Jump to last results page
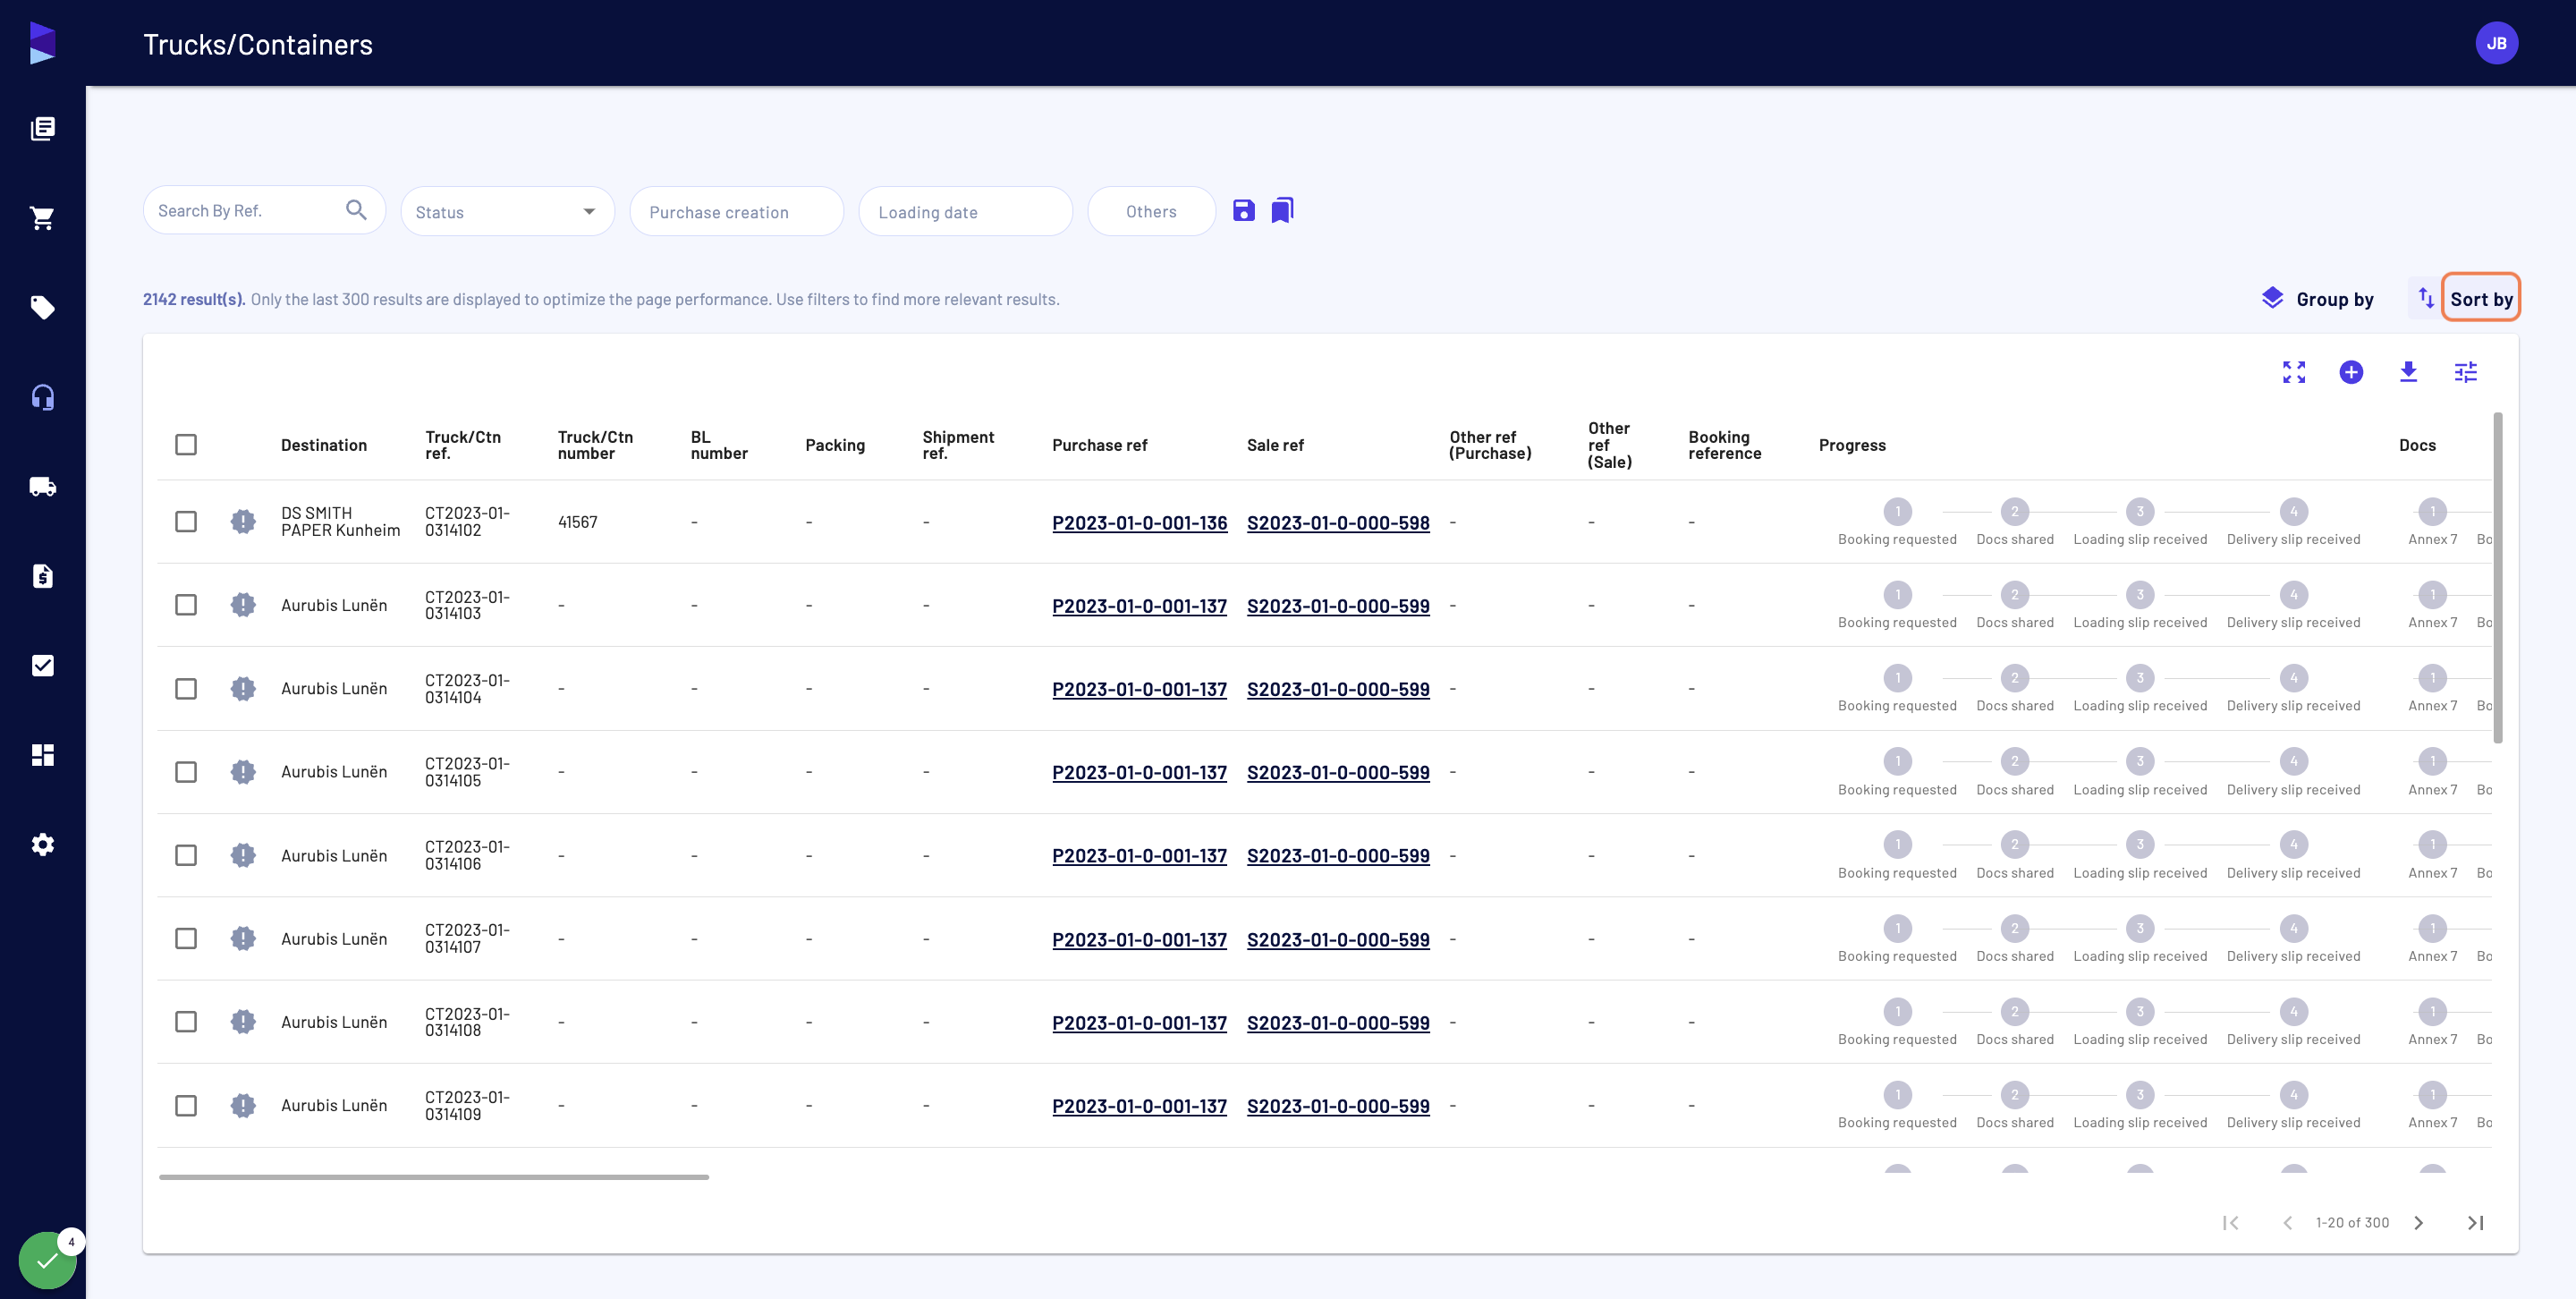 pos(2476,1223)
